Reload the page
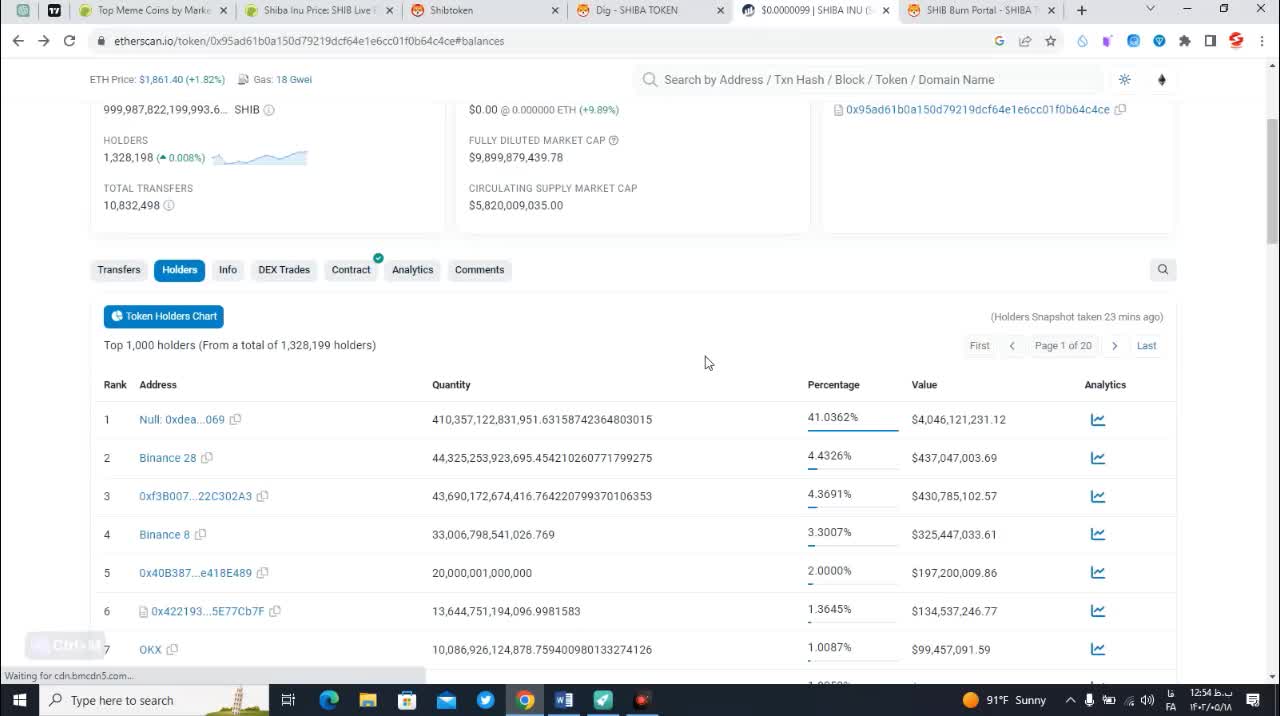 pyautogui.click(x=69, y=41)
